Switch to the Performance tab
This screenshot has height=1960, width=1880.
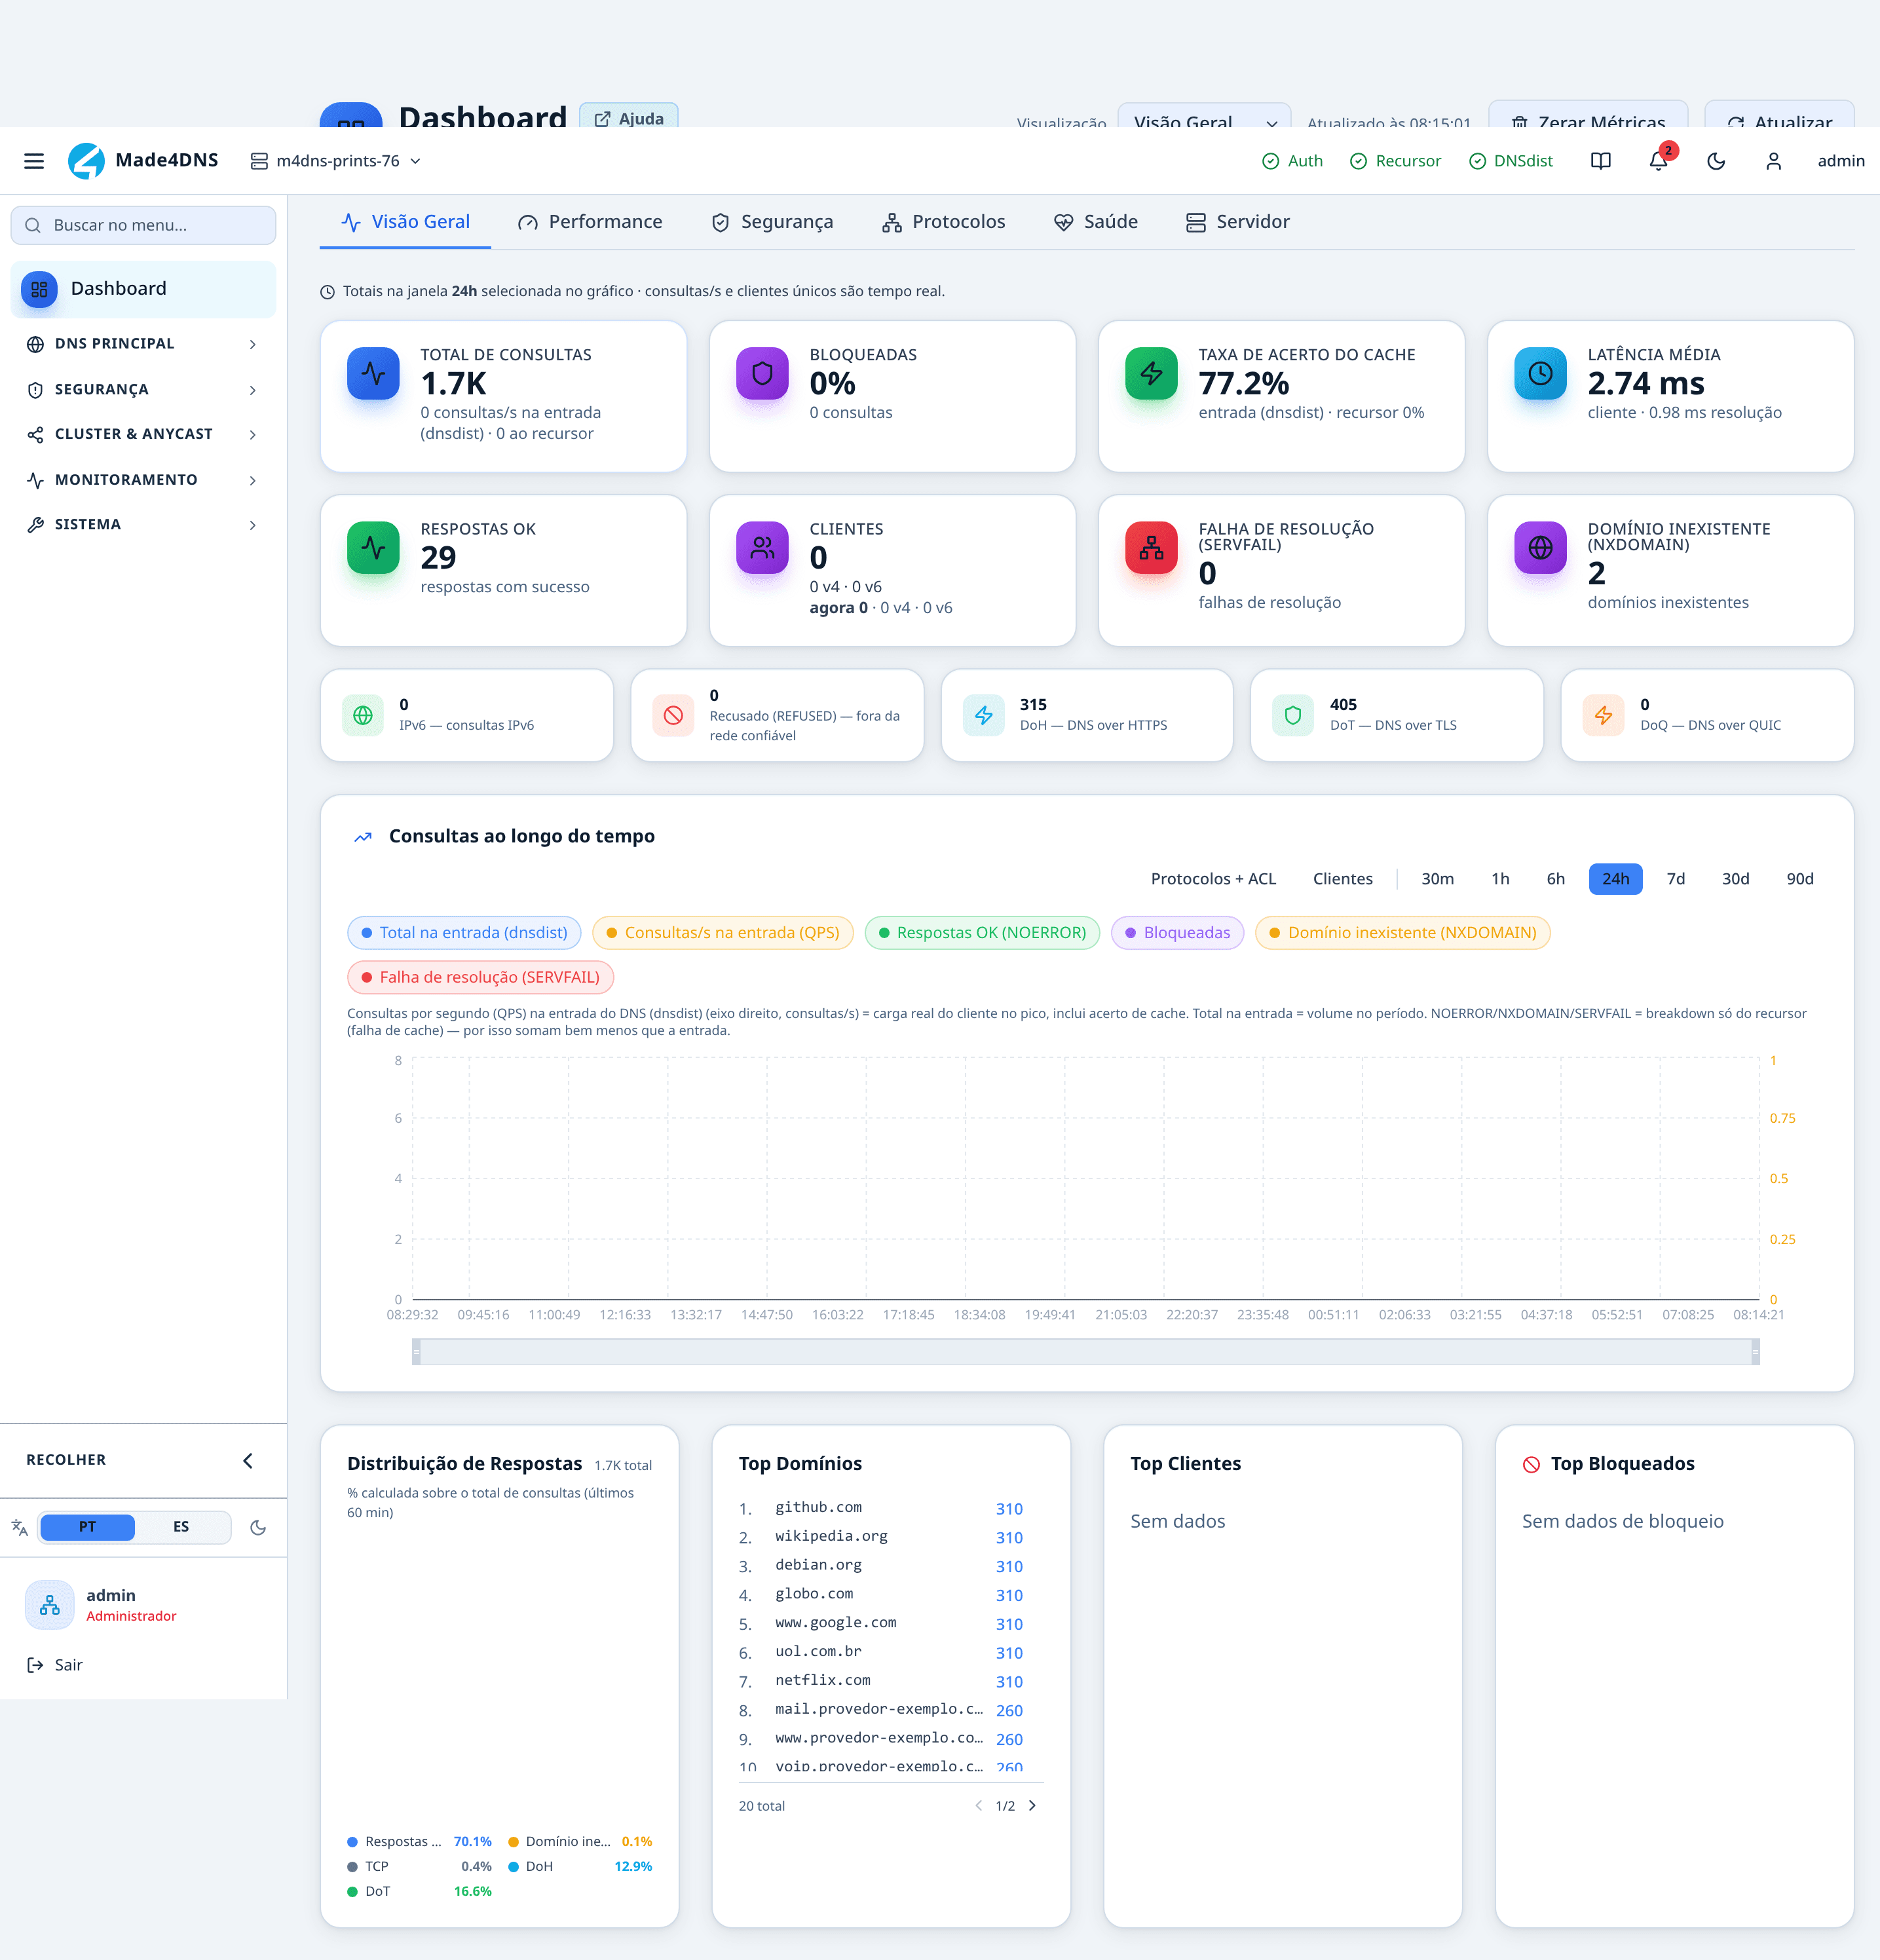[x=590, y=222]
